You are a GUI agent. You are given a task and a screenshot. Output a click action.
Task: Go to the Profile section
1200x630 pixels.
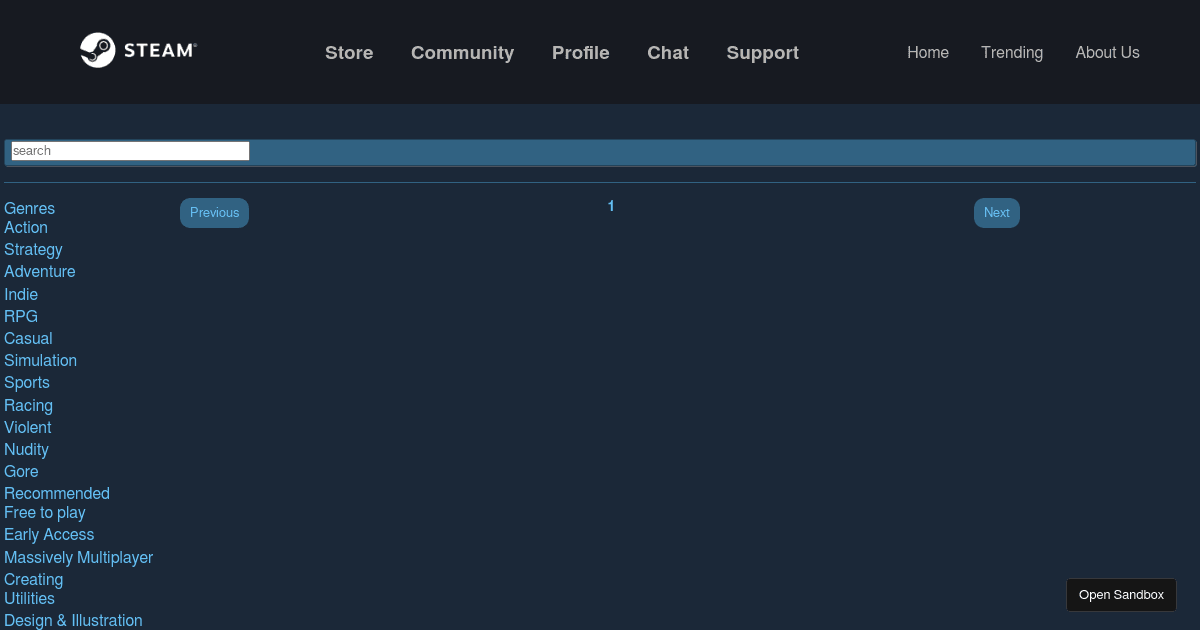(581, 53)
